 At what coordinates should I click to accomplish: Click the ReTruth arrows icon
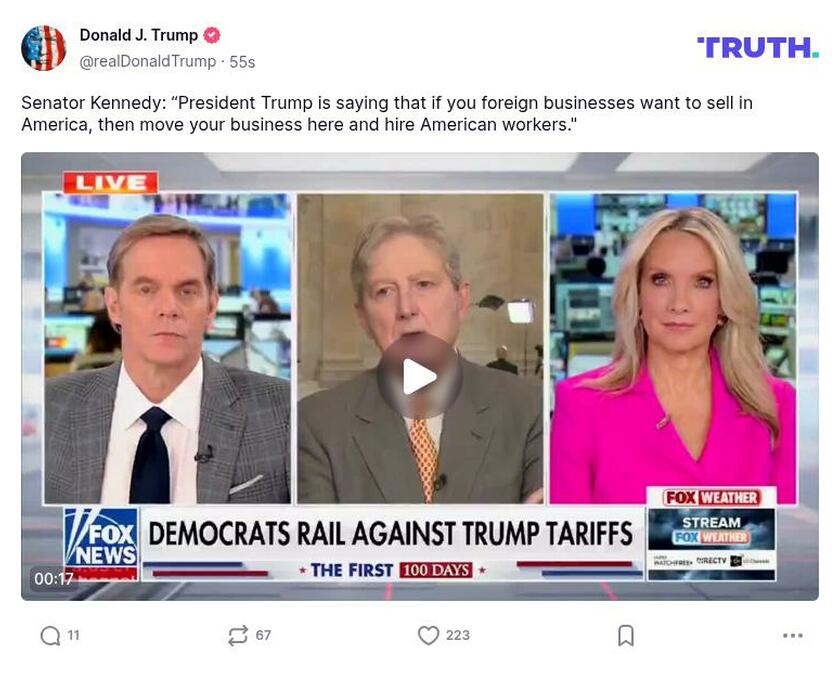tap(238, 635)
